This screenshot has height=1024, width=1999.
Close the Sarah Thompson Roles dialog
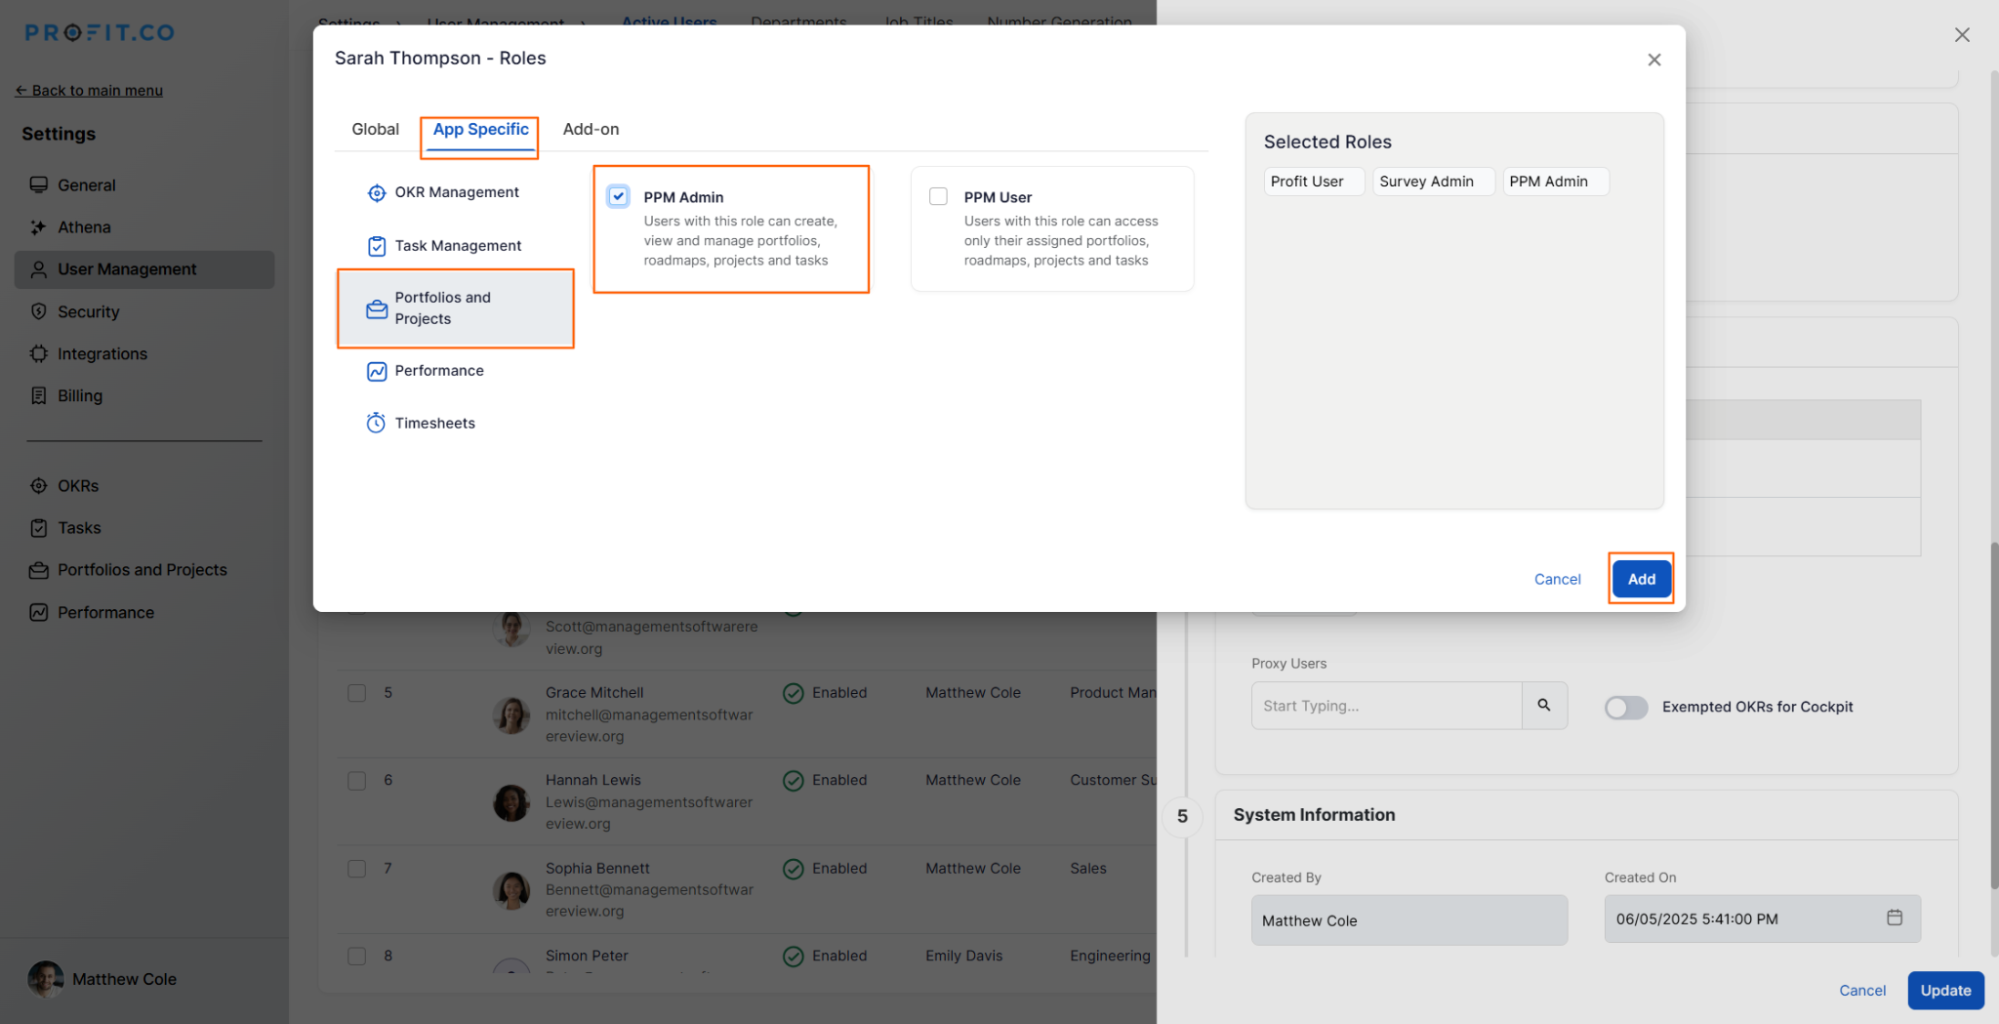click(x=1654, y=60)
